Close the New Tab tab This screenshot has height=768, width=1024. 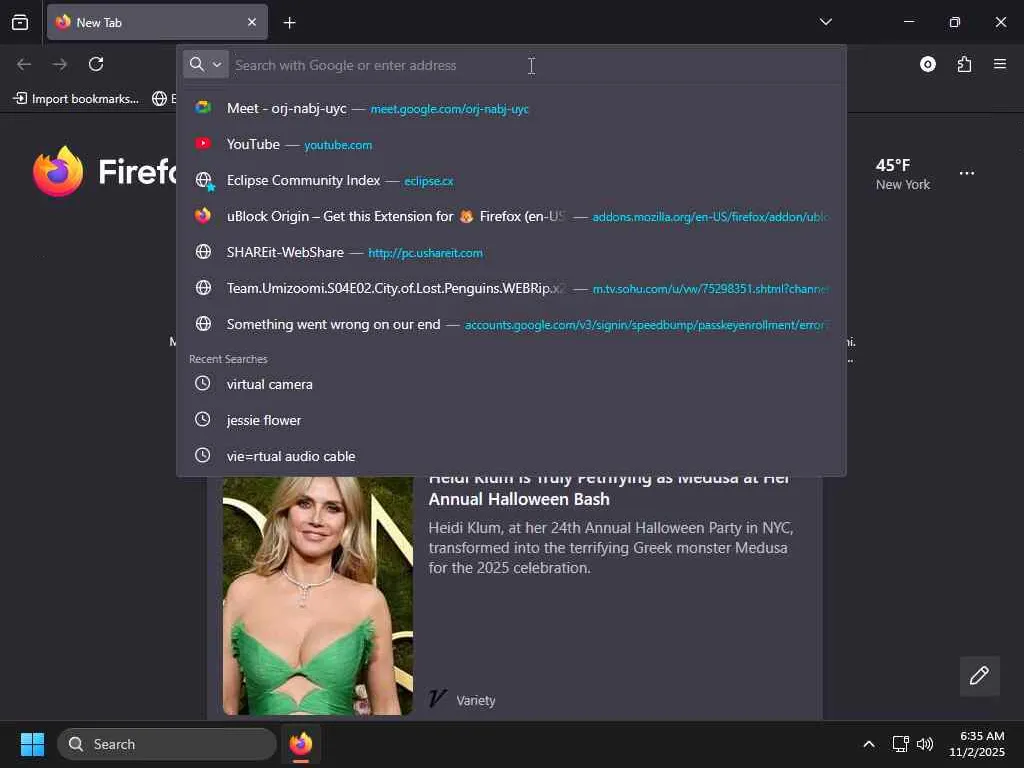[x=252, y=22]
